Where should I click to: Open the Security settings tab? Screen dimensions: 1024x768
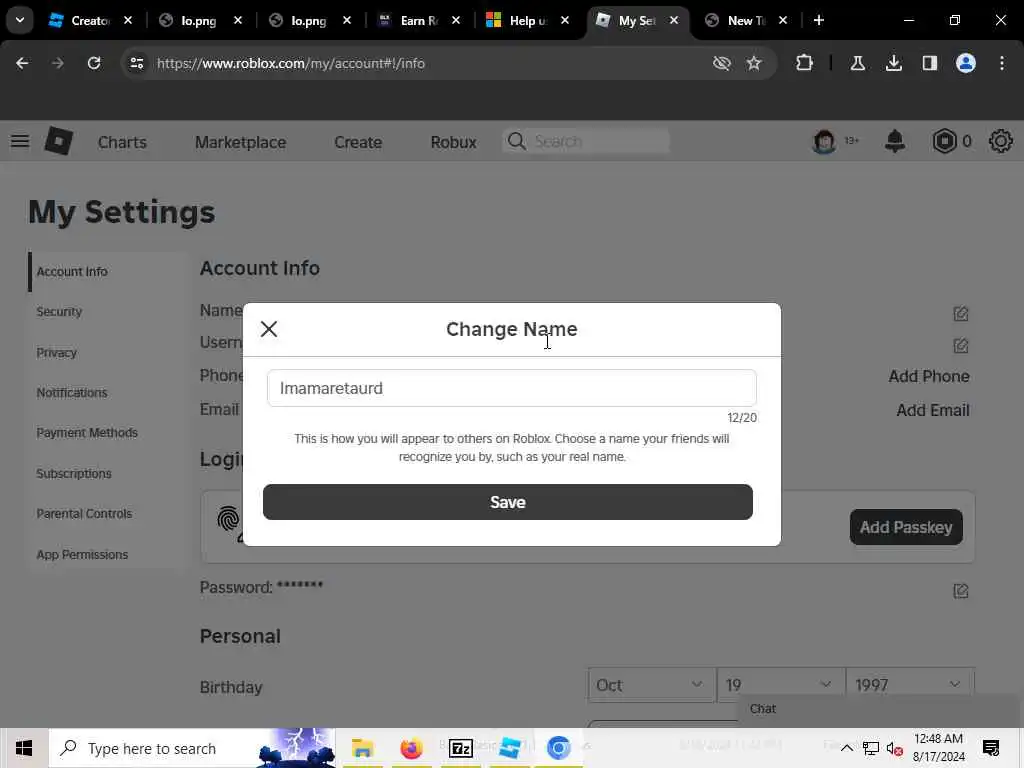59,312
